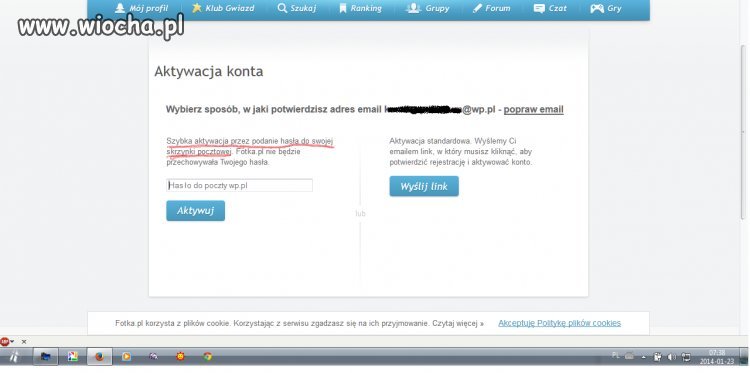
Task: Click the volume icon in system tray
Action: coord(672,357)
